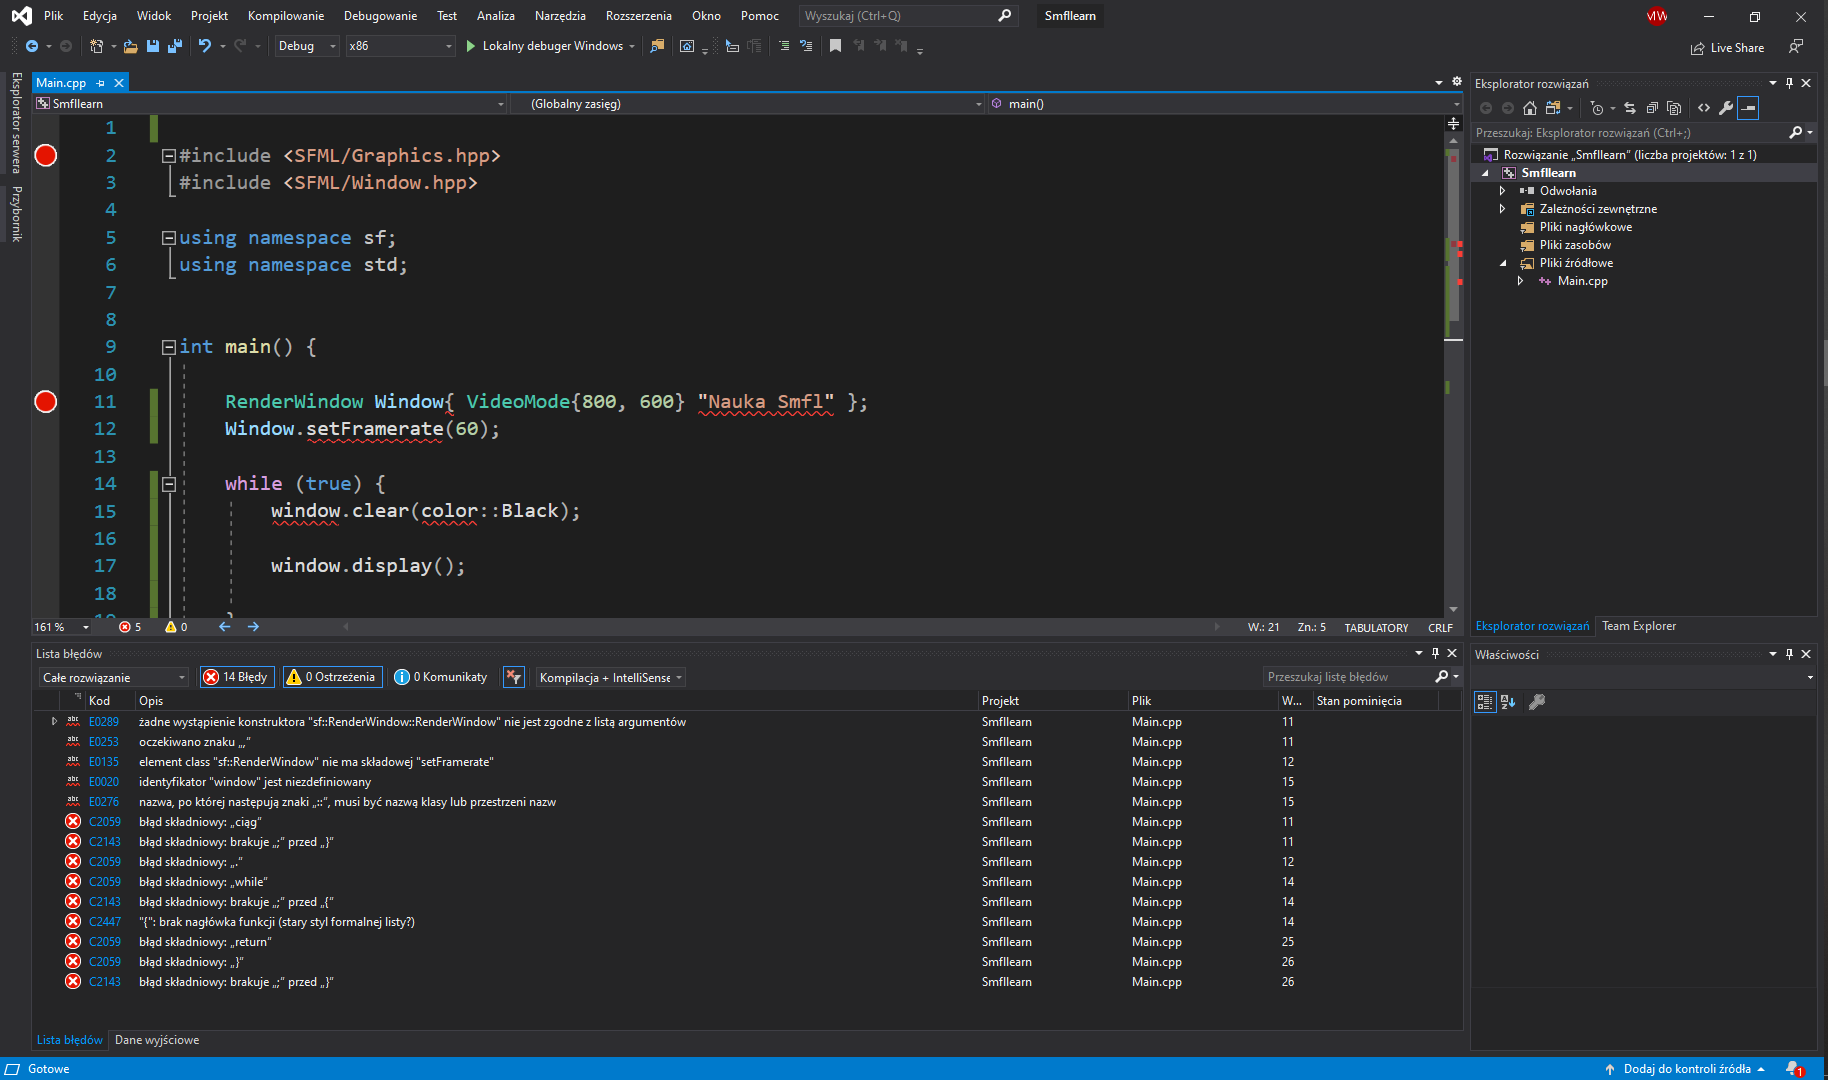Click the Save All disks icon
1828x1080 pixels.
click(x=174, y=46)
